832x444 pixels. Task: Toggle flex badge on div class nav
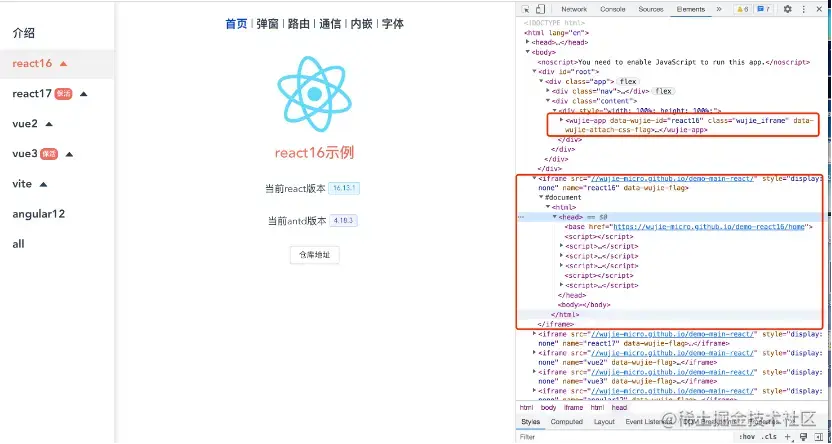(663, 91)
